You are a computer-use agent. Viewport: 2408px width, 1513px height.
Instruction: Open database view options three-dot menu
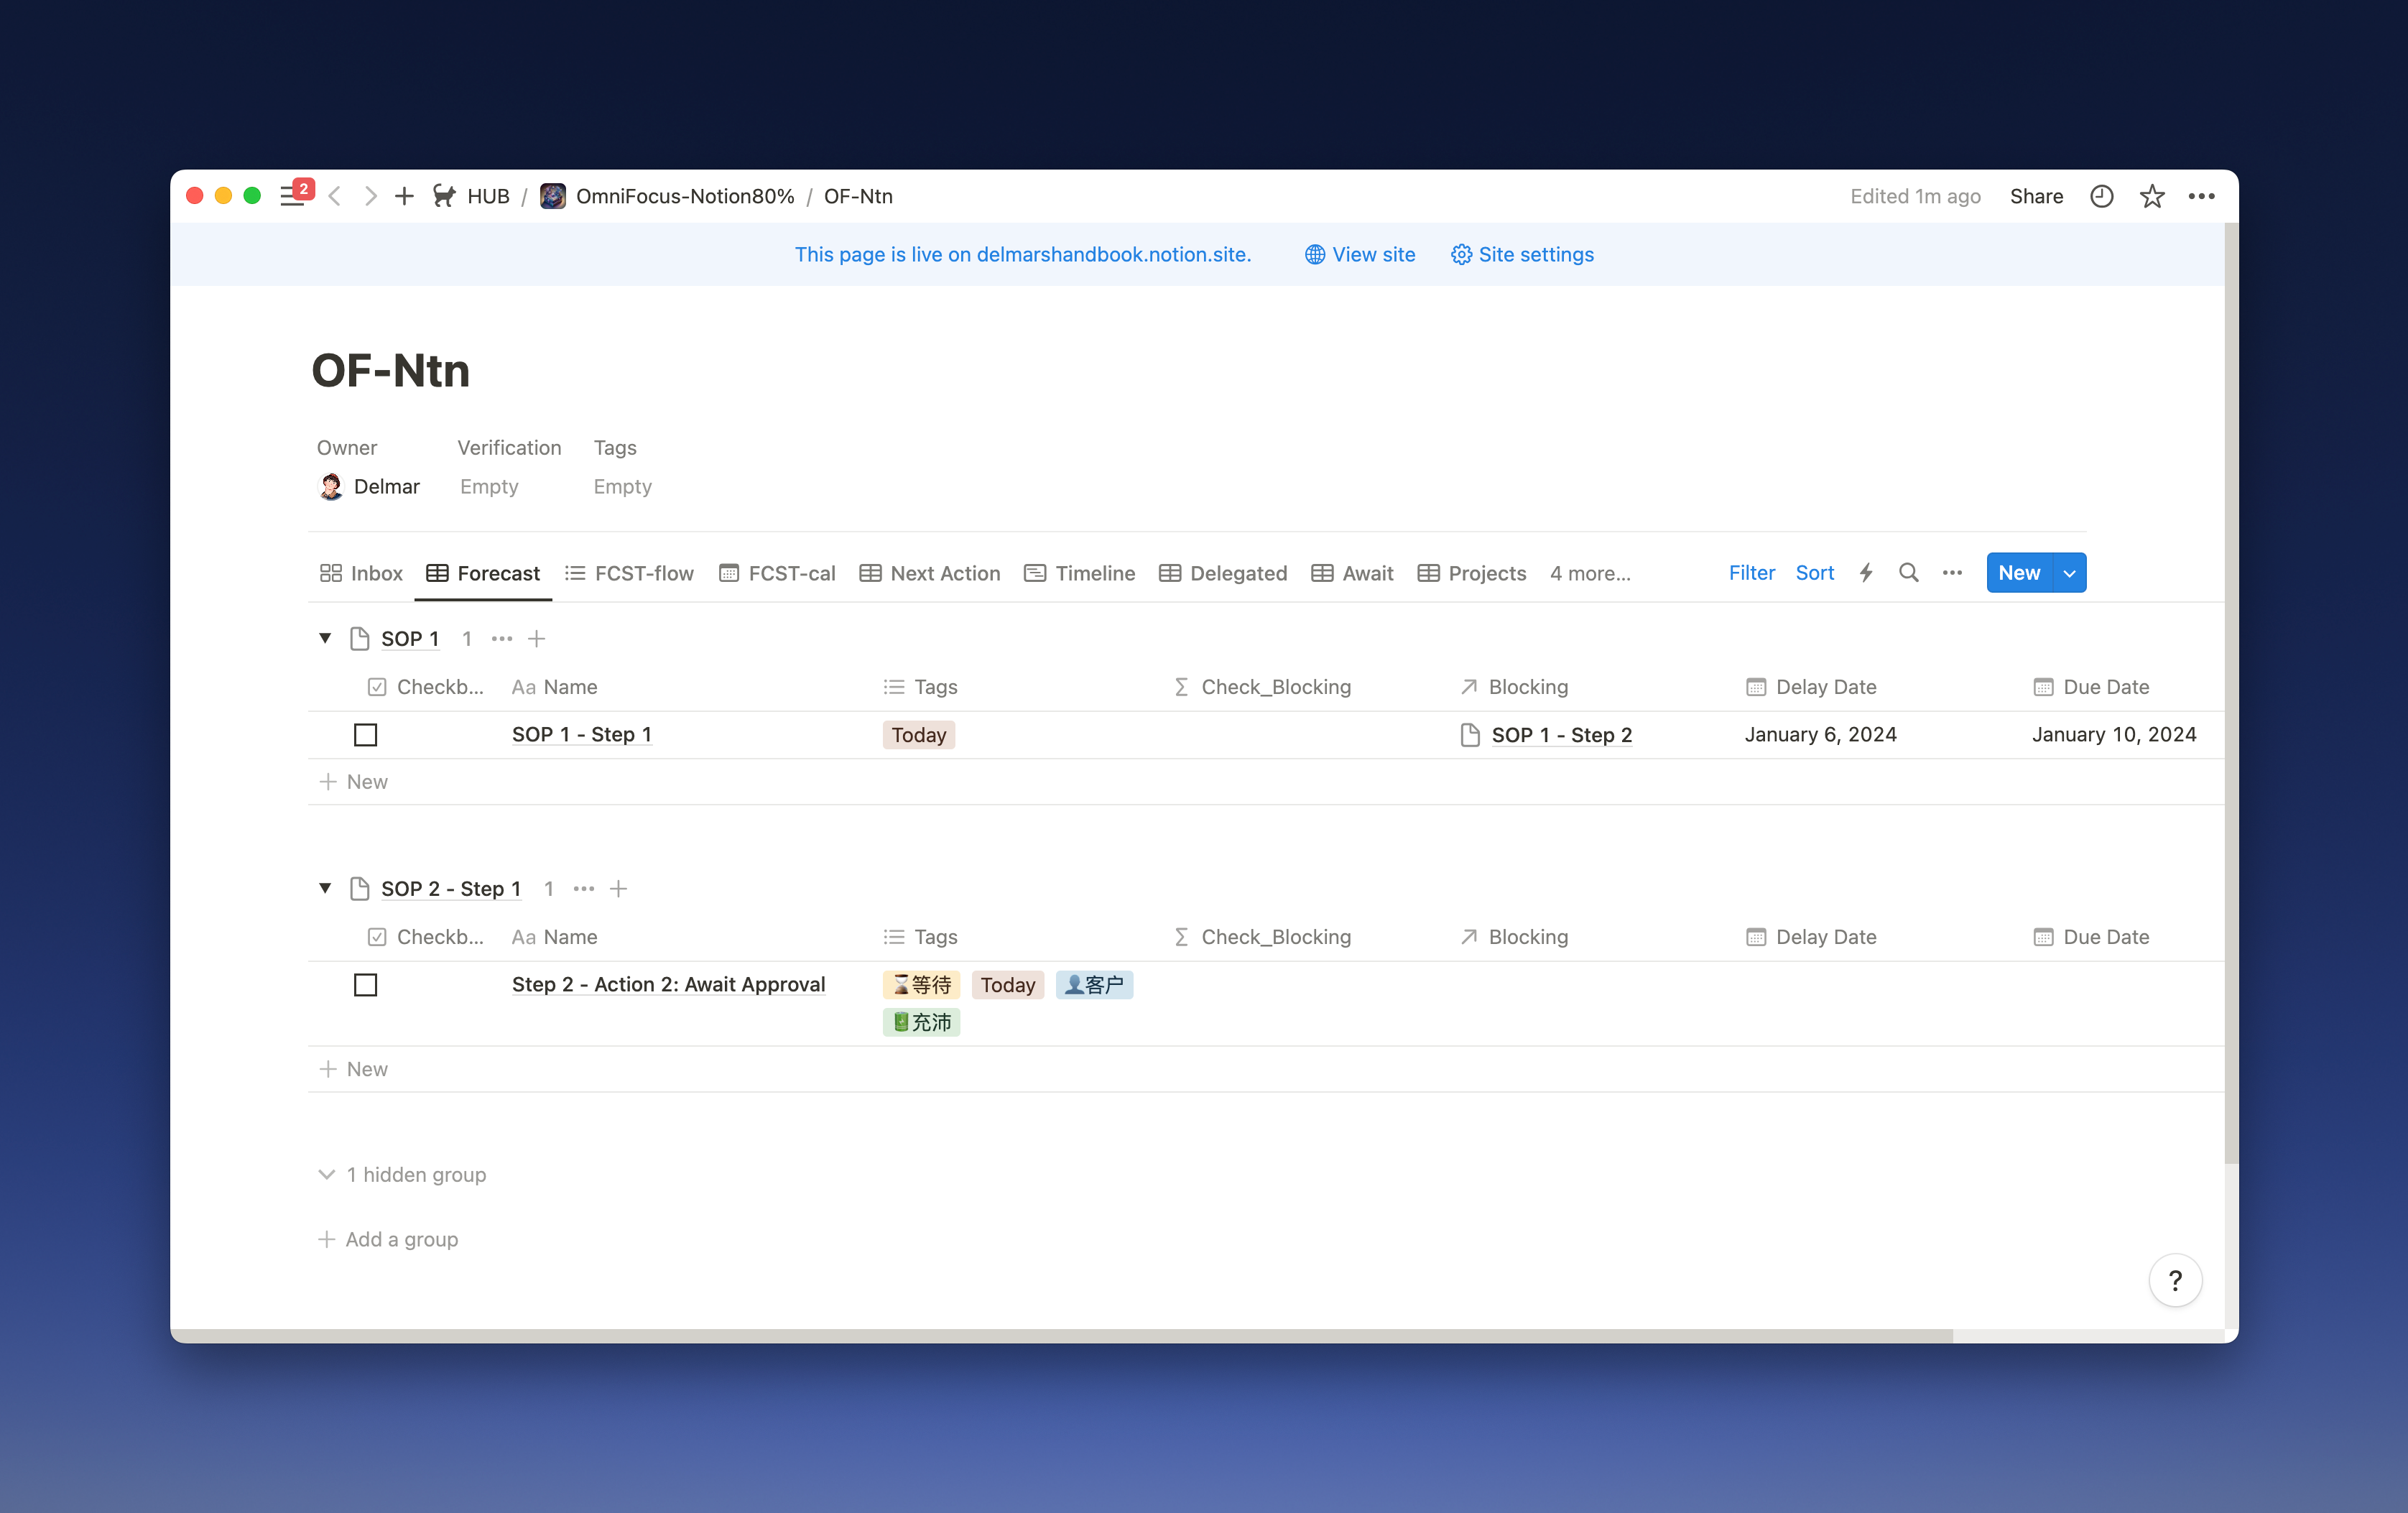point(1952,573)
